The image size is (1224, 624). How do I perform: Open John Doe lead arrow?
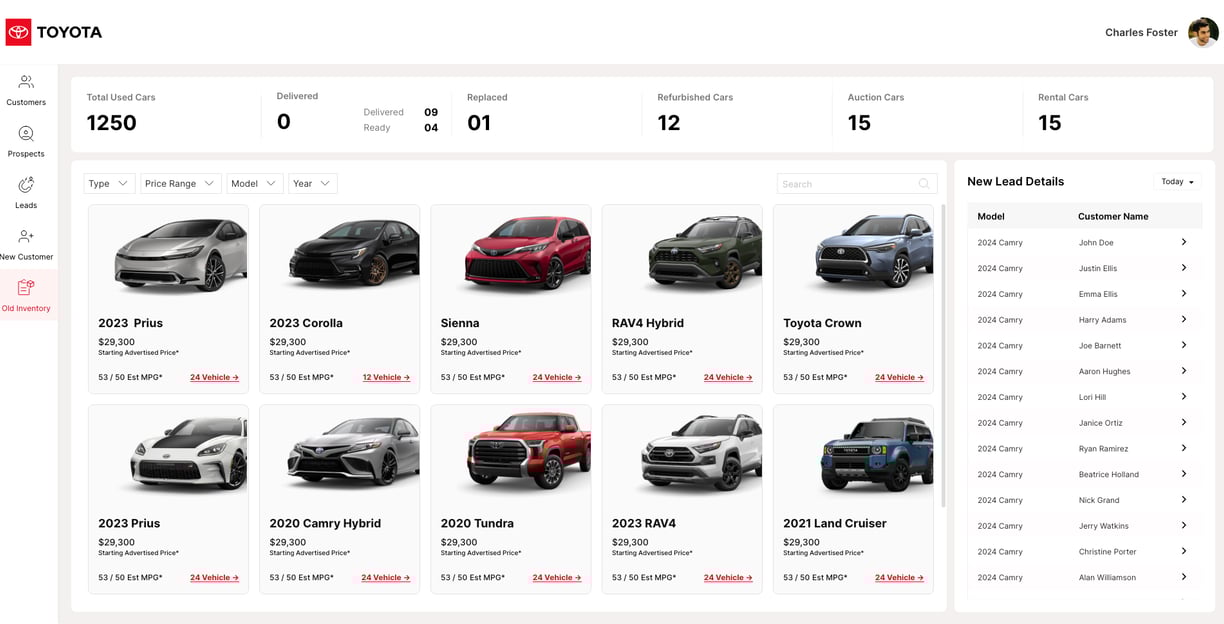pyautogui.click(x=1184, y=242)
